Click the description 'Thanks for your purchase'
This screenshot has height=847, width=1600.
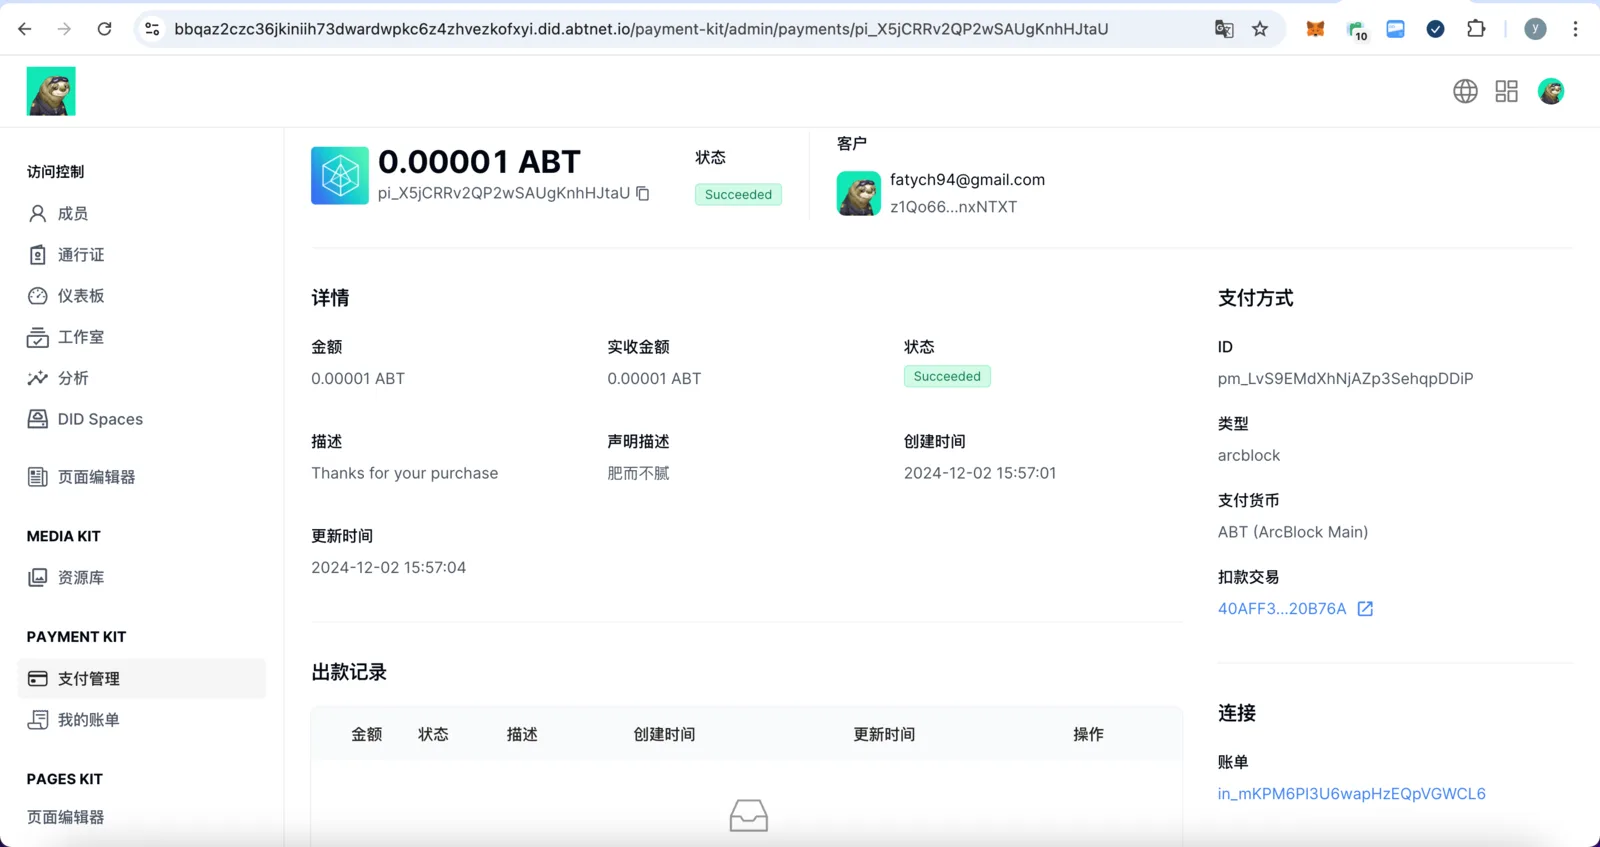pos(404,473)
